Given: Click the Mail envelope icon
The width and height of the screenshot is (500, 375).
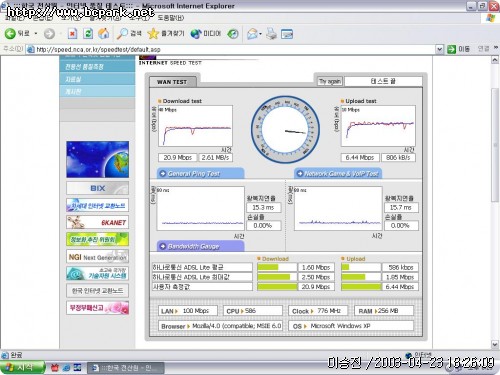Looking at the screenshot, I should (x=252, y=34).
